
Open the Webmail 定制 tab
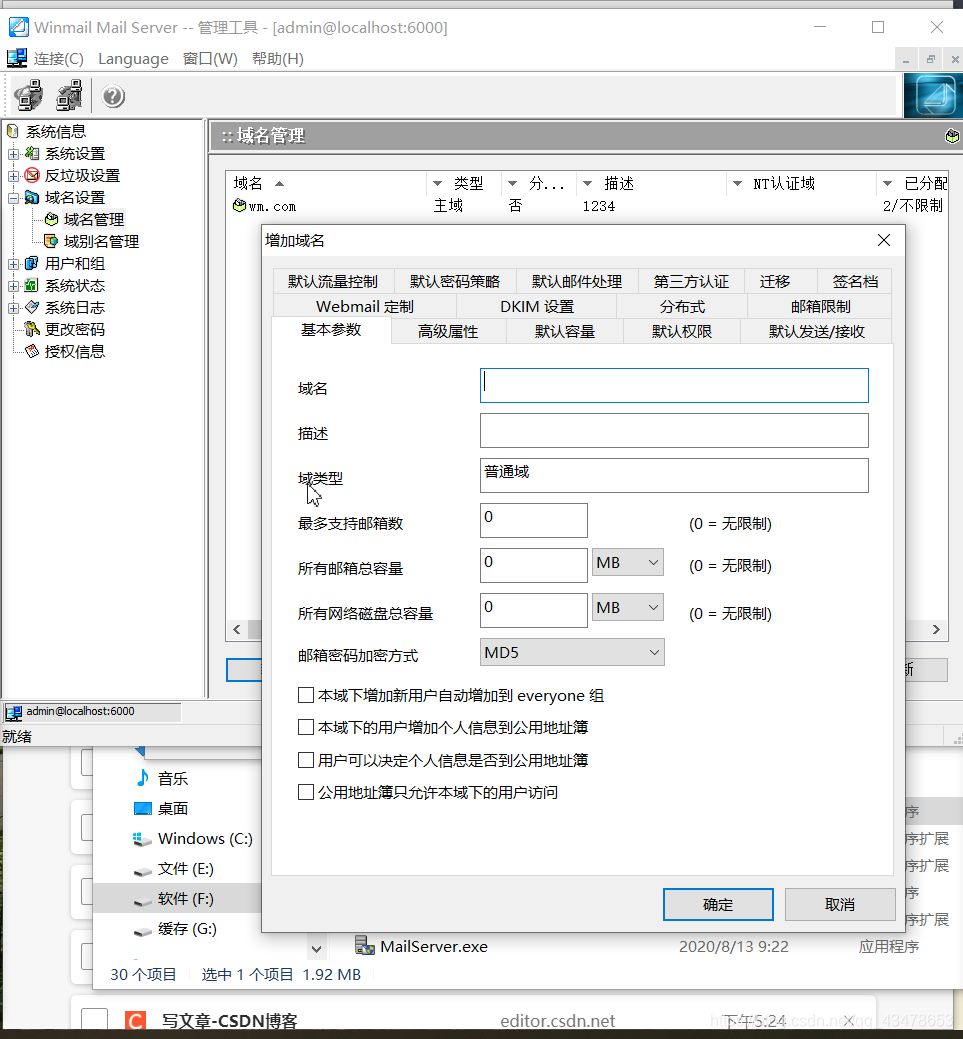click(365, 307)
